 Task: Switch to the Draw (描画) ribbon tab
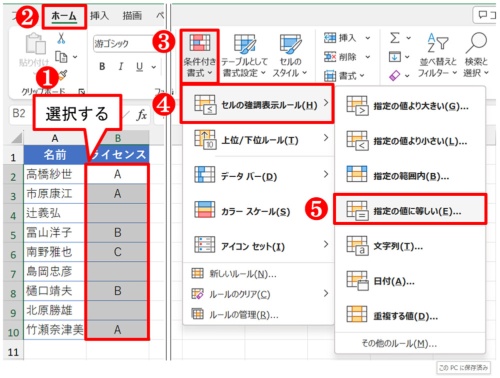pyautogui.click(x=132, y=16)
